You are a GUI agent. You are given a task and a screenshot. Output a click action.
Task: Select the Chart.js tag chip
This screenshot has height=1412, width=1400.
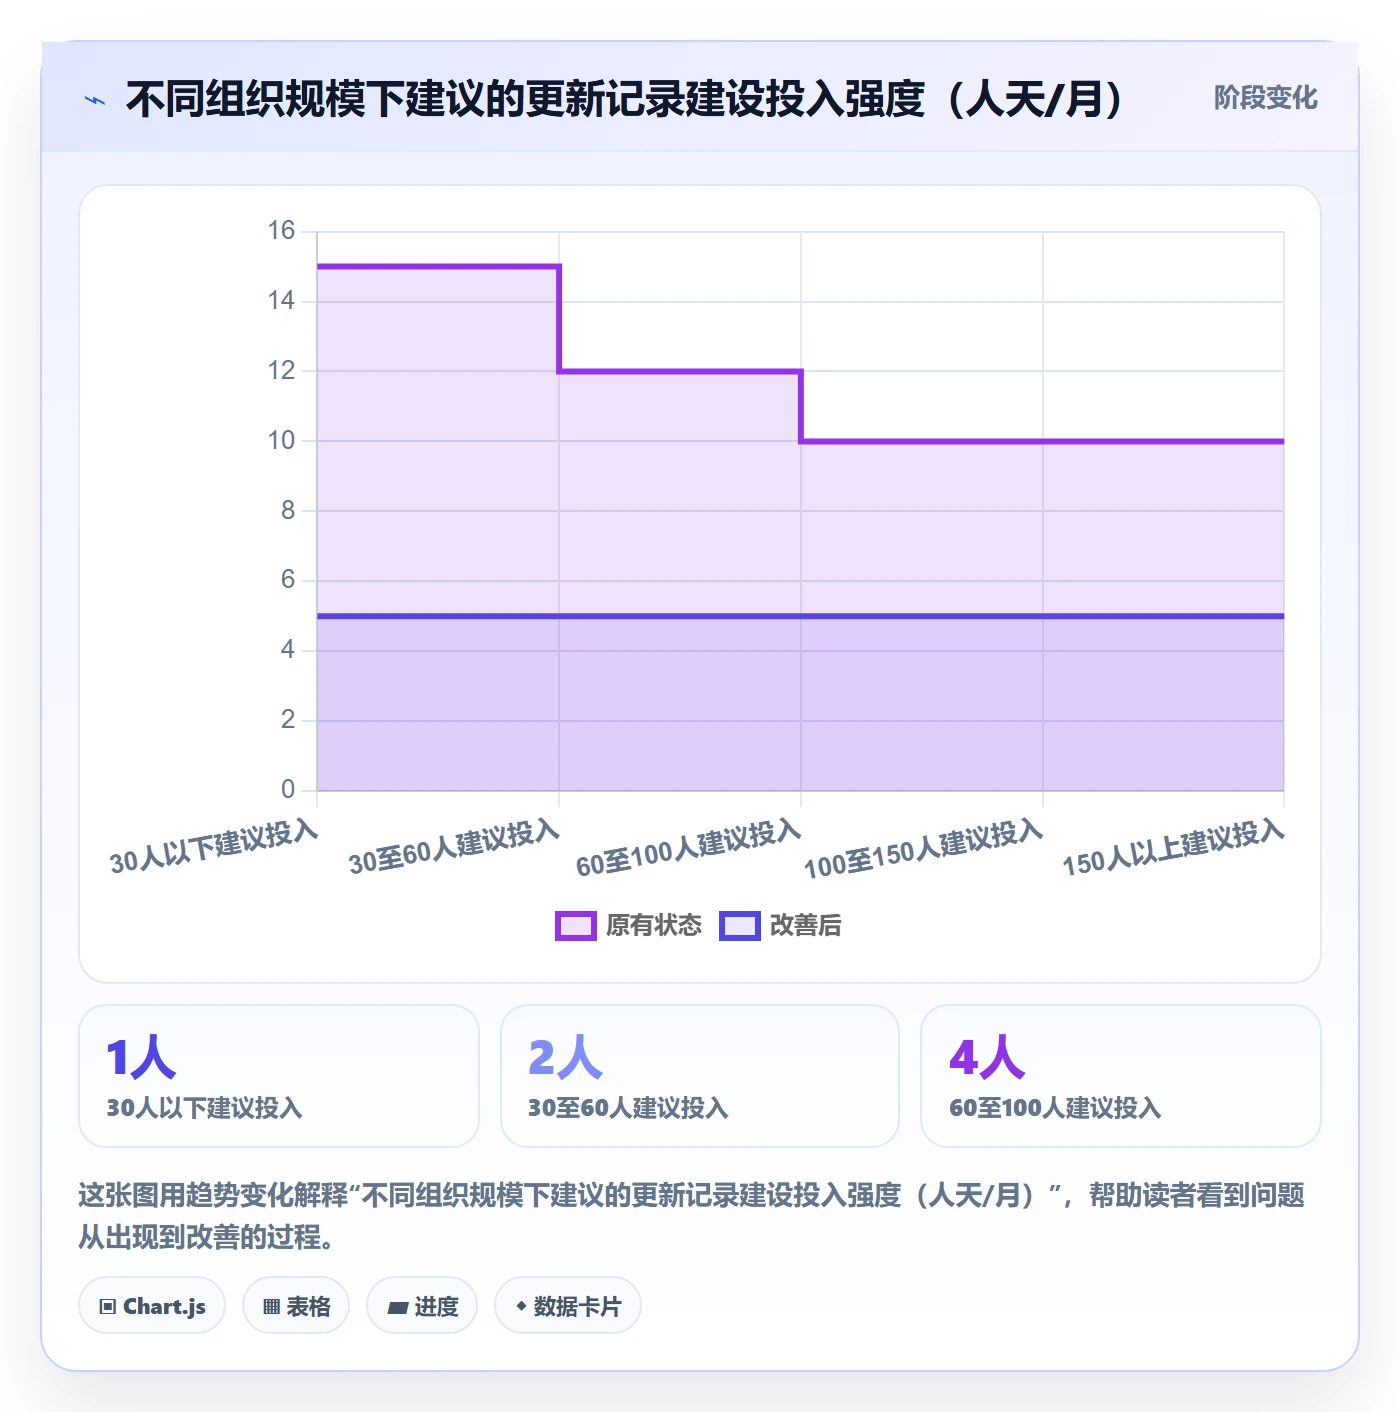152,1306
